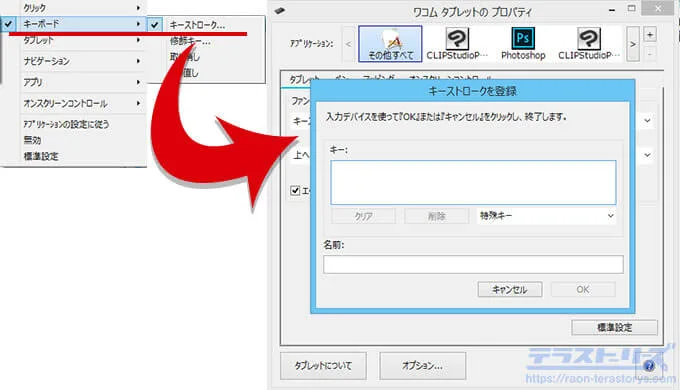Focus the 名前 text field
The image size is (680, 390).
tap(473, 264)
